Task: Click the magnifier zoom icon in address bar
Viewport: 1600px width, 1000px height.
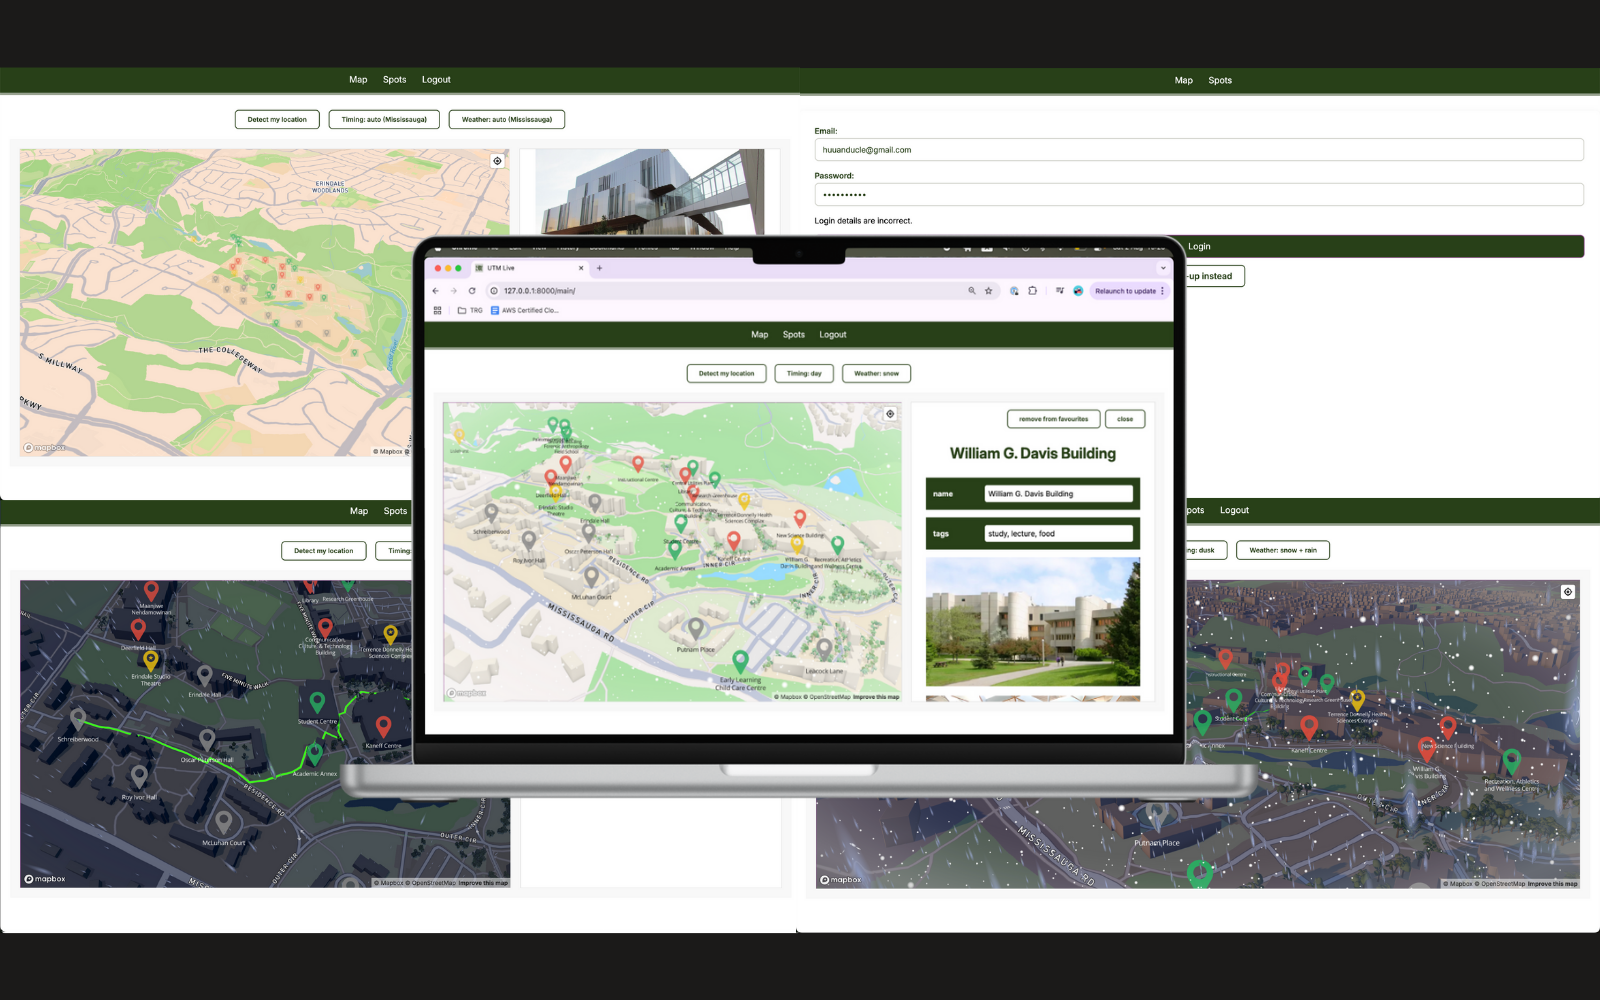Action: pos(971,291)
